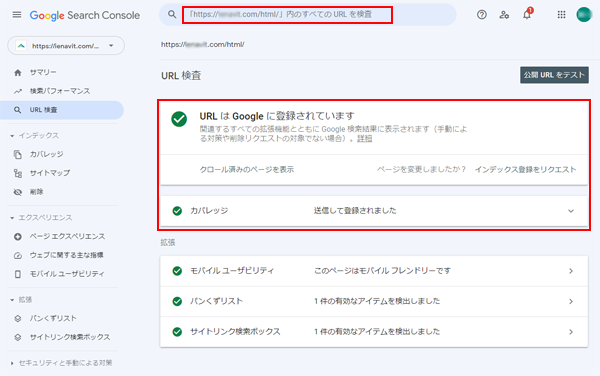Expand the カバレッジ row chevron
This screenshot has width=600, height=376.
[571, 211]
